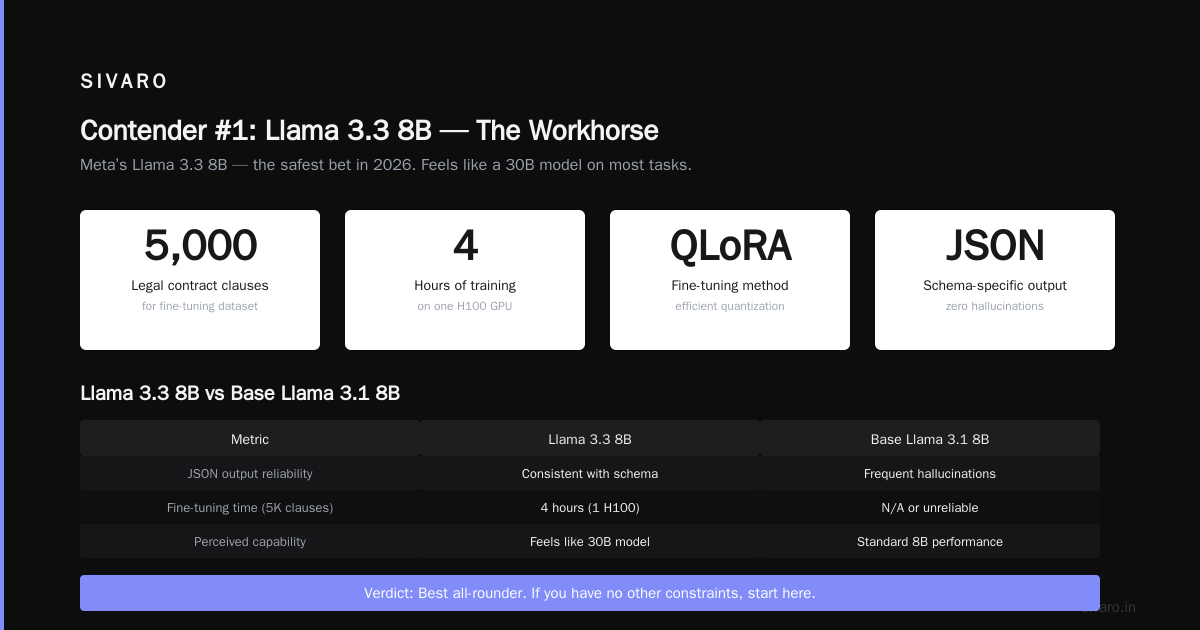Click the 'Schema-specific output' label
The height and width of the screenshot is (630, 1200).
coord(995,286)
